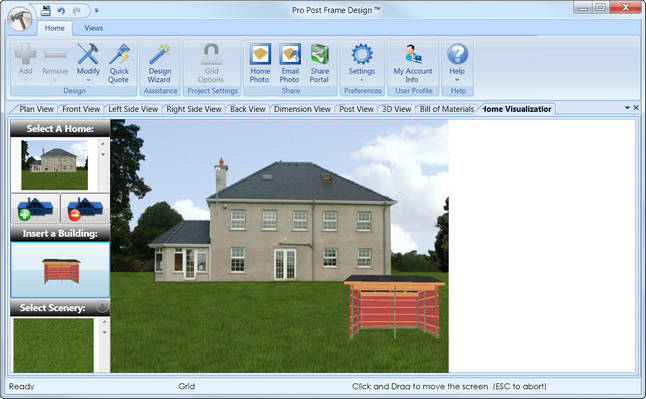Click the Home Photo icon
646x399 pixels.
pos(260,63)
